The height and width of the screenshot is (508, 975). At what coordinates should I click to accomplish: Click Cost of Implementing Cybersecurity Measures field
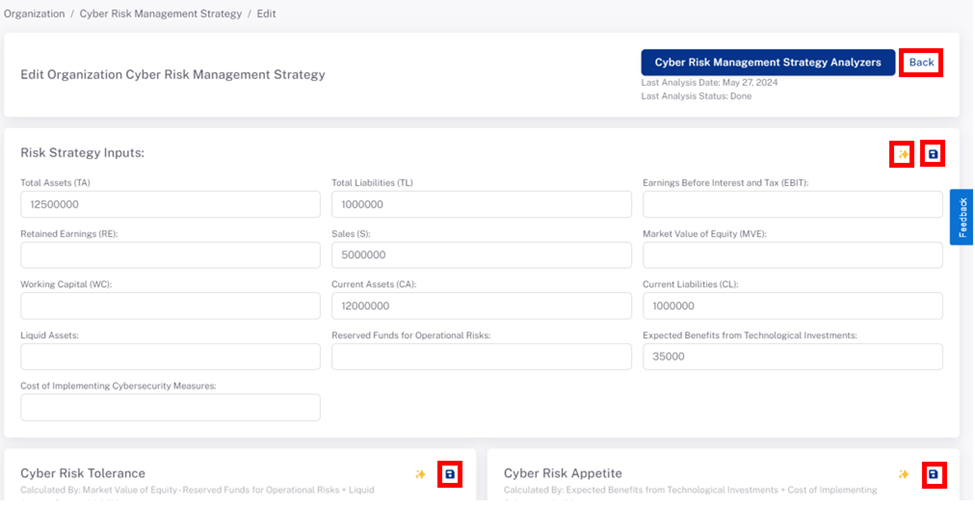[170, 407]
